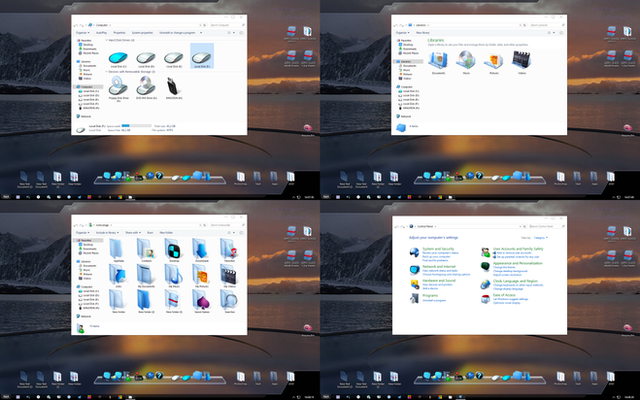Open the My Documents folder icon

(x=146, y=274)
